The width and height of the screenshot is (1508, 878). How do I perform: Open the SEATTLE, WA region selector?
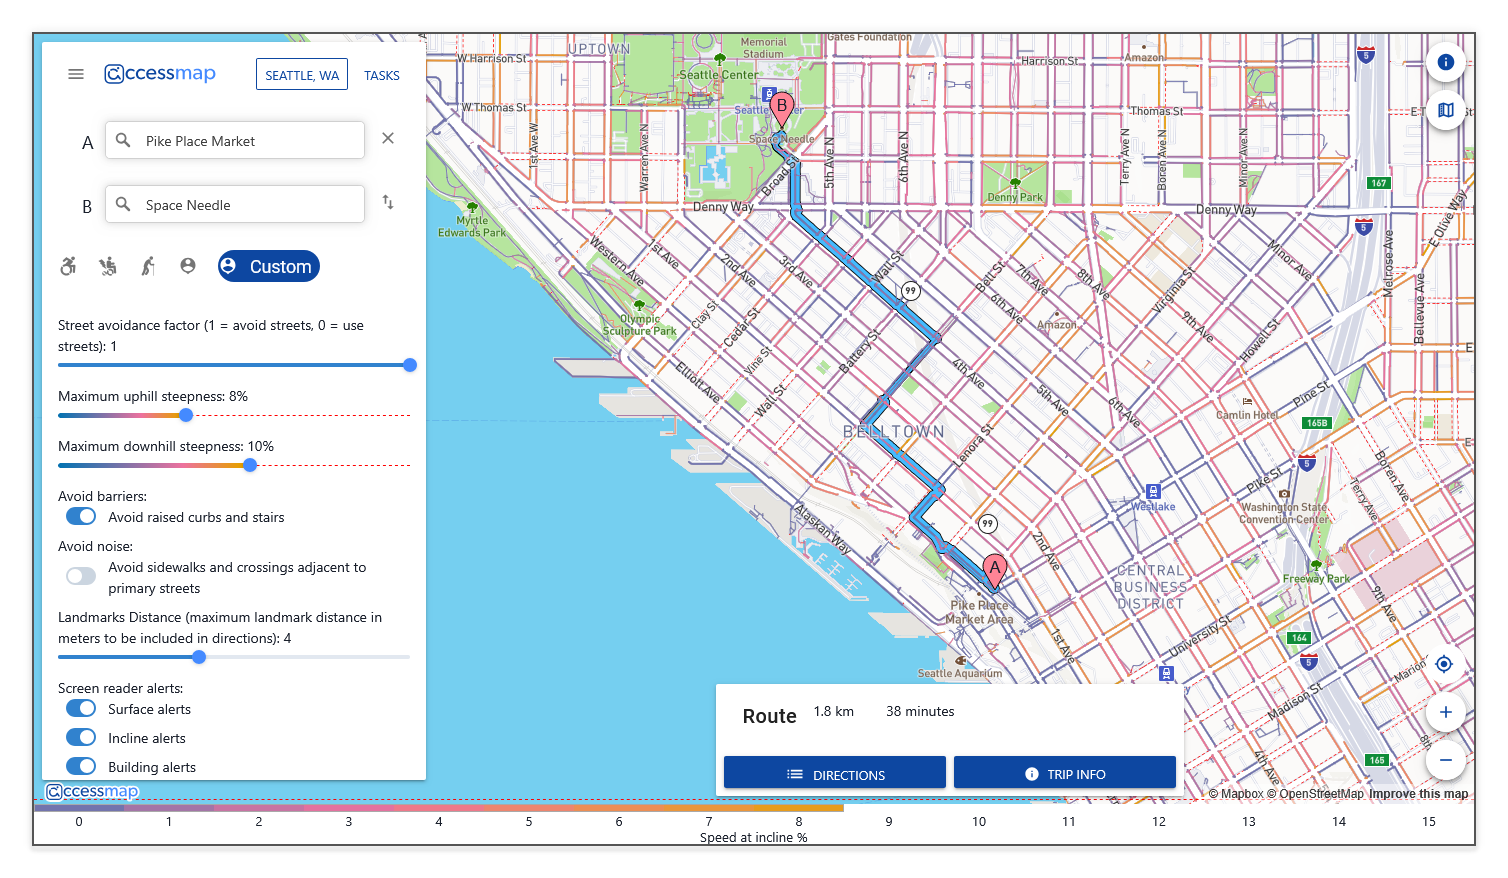click(301, 74)
